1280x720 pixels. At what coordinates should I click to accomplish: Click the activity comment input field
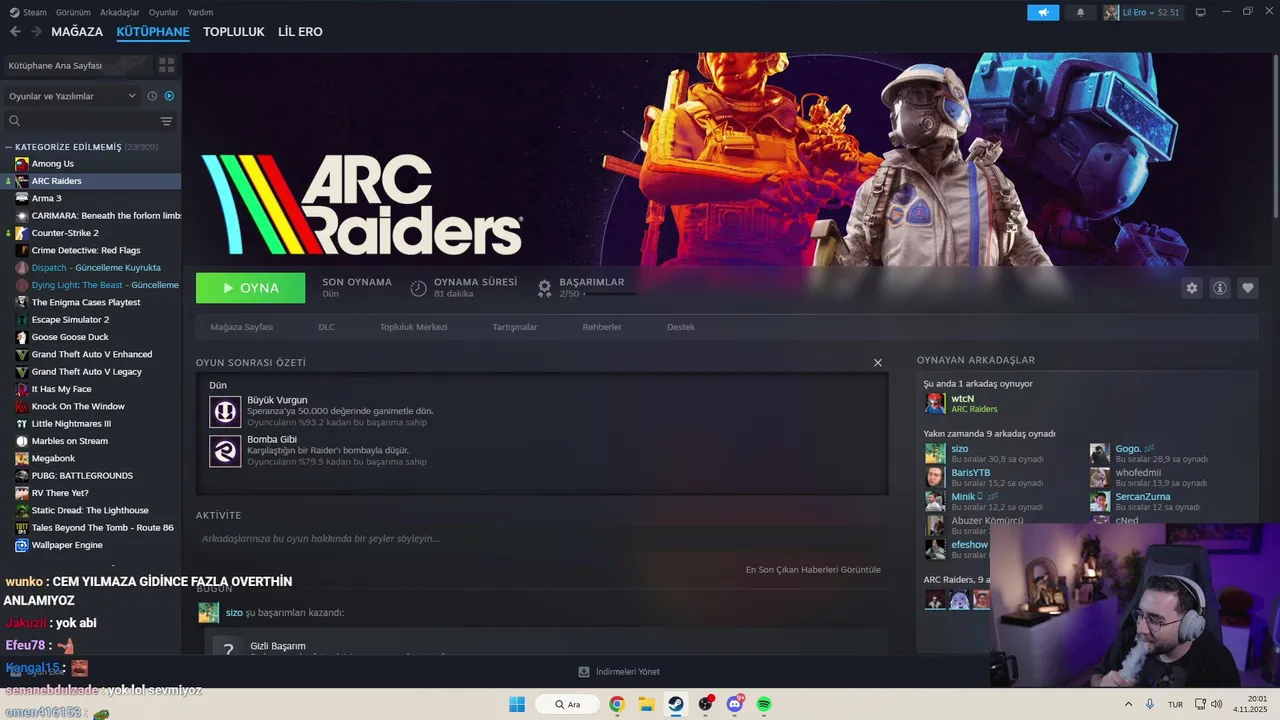[x=541, y=539]
